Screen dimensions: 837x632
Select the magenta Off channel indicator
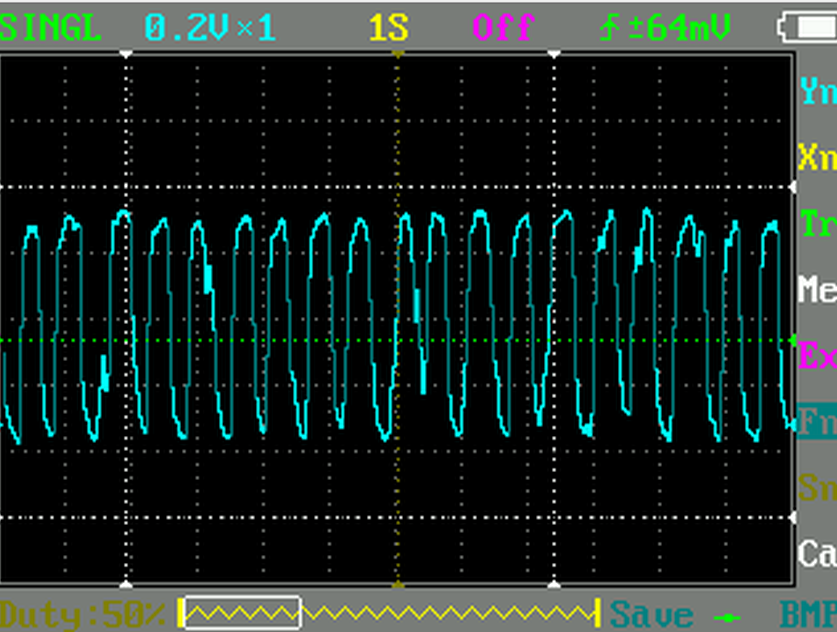[503, 27]
